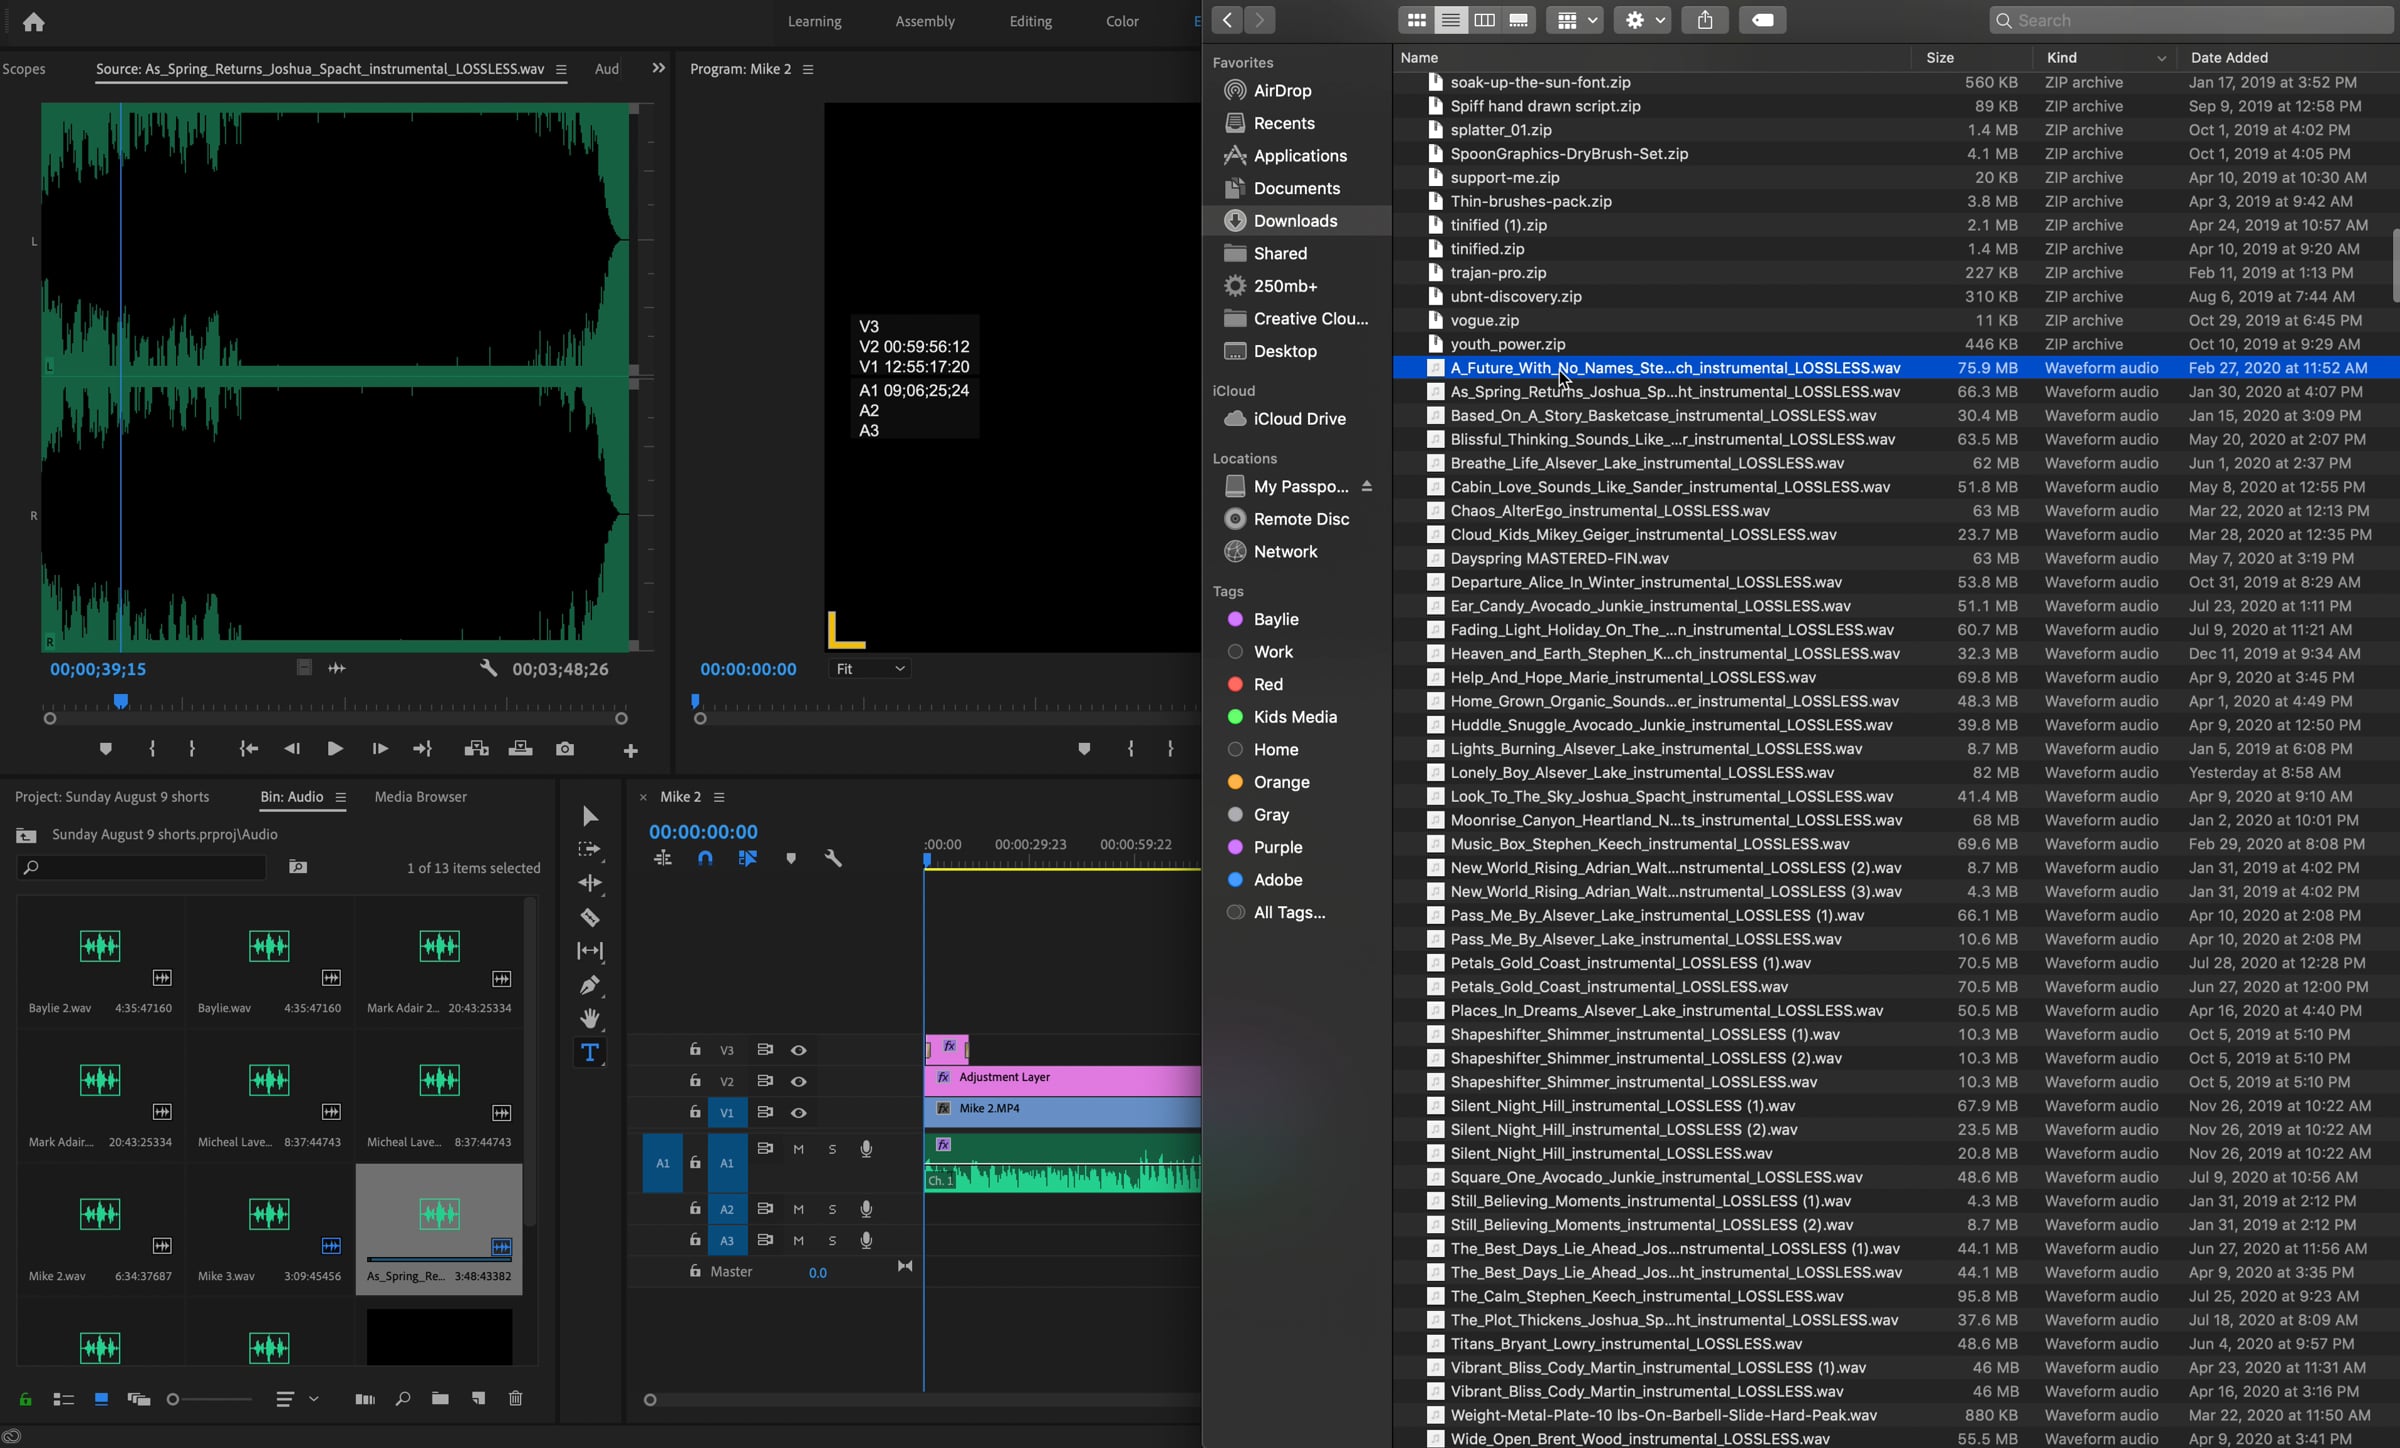Viewport: 2400px width, 1448px height.
Task: Select the Type tool
Action: tap(590, 1052)
